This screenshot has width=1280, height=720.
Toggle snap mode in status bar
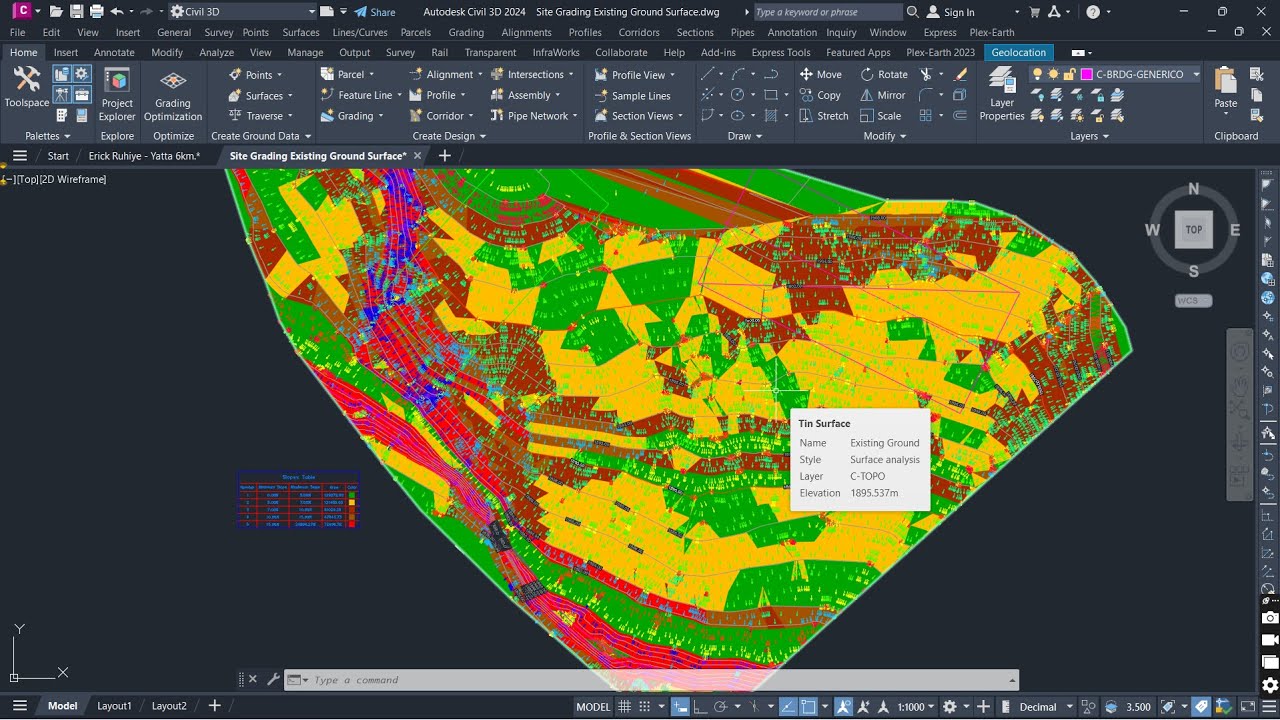click(x=646, y=707)
